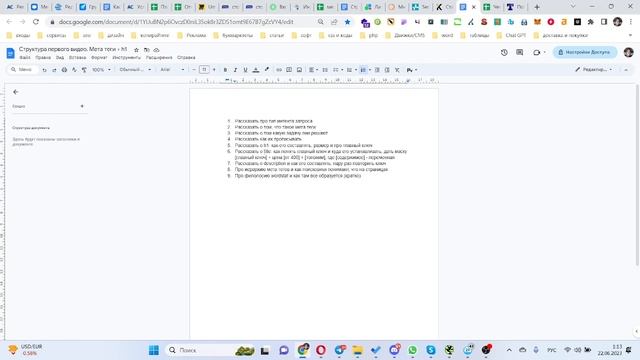Reload the current browser page
This screenshot has height=360, width=640.
pos(36,22)
